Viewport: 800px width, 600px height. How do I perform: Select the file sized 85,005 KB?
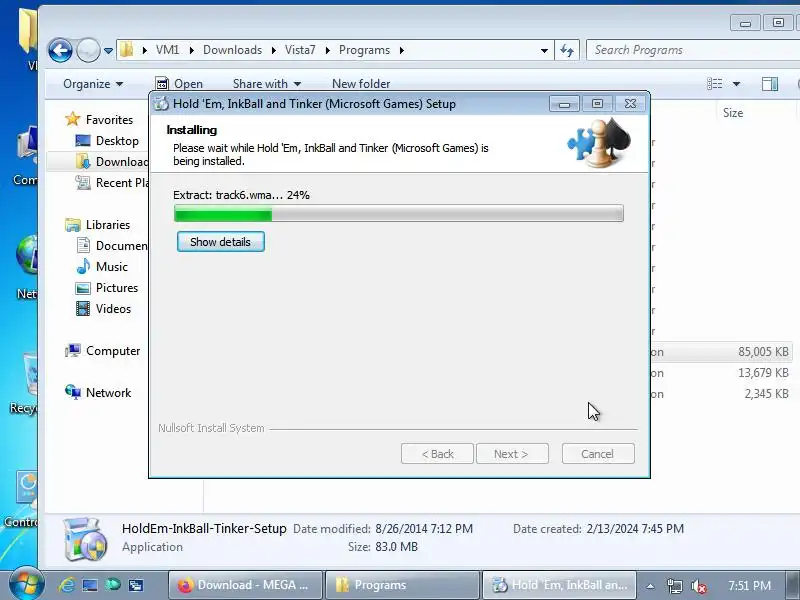[x=722, y=352]
